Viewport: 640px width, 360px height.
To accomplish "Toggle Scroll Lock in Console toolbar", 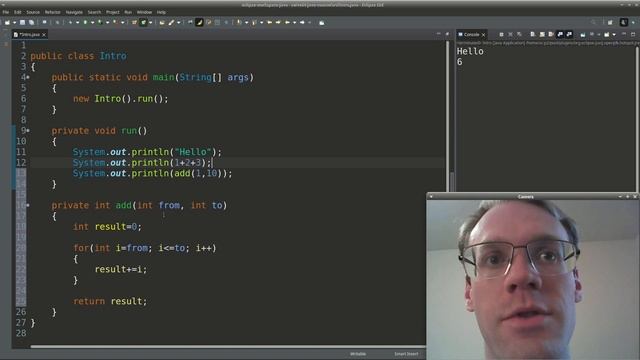I will coord(542,35).
